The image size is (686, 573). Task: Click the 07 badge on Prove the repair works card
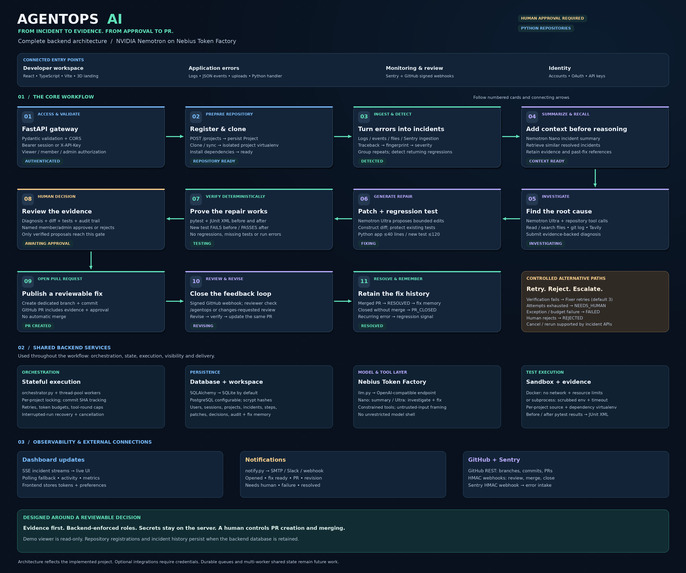[x=196, y=199]
